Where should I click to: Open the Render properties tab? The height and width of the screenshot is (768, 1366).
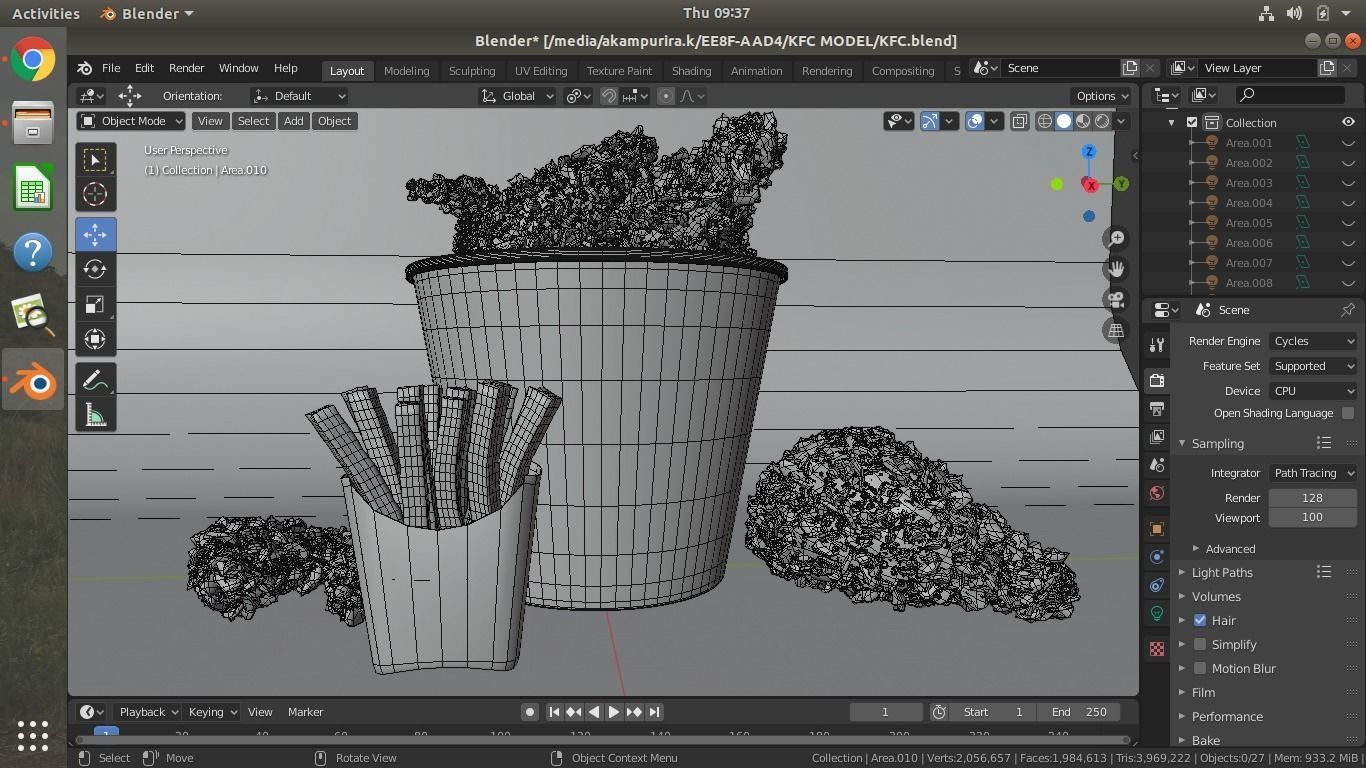1157,381
